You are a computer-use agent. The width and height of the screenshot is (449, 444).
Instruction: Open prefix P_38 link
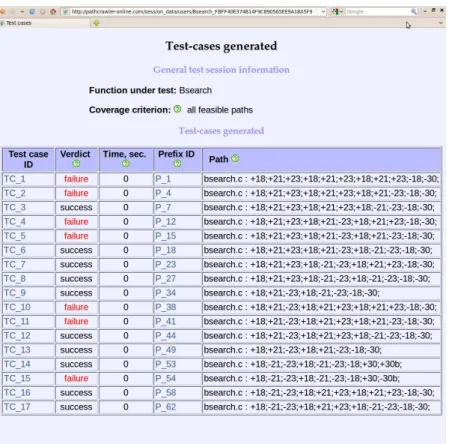(165, 307)
